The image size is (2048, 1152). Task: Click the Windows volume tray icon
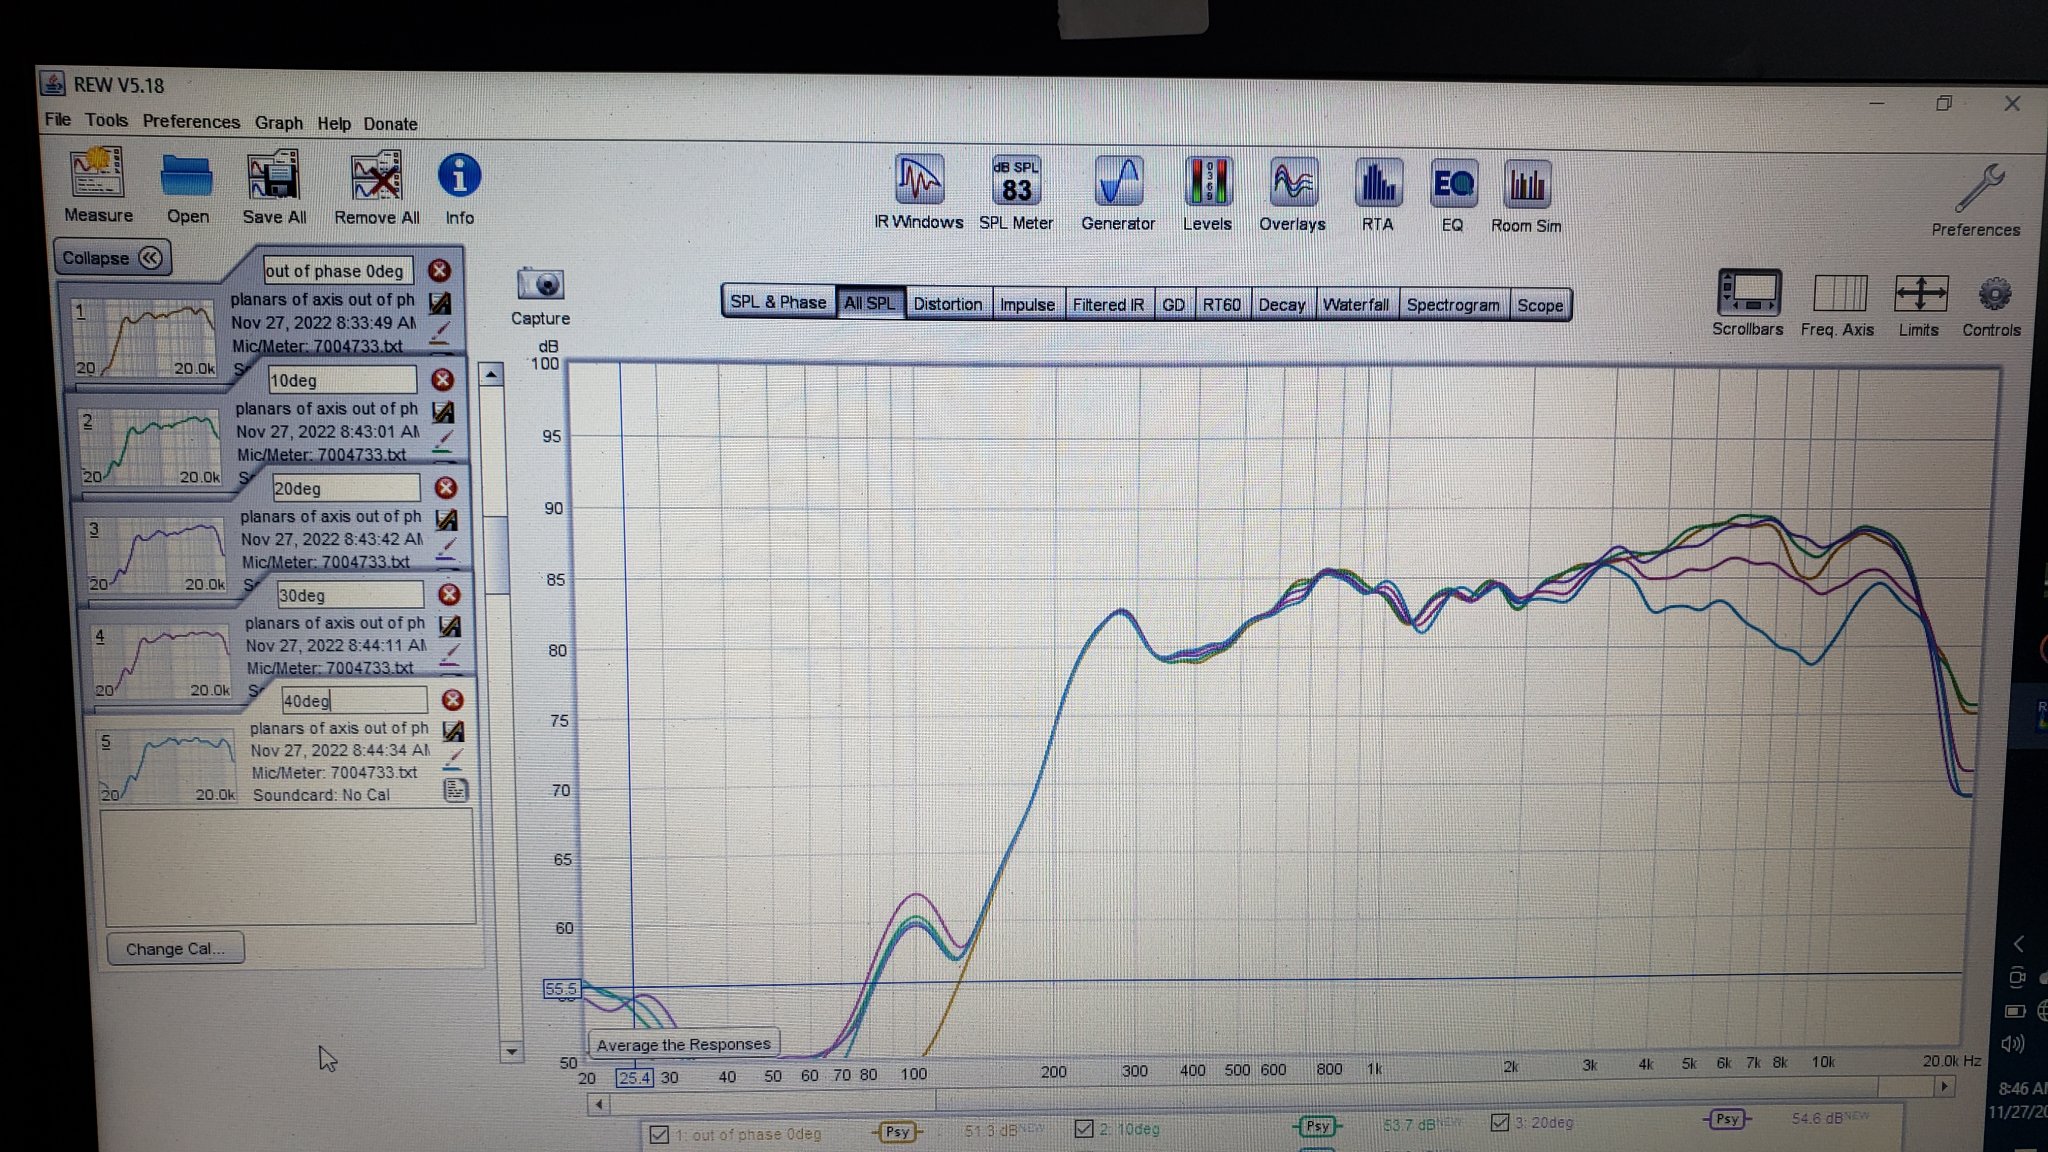[x=2014, y=1044]
